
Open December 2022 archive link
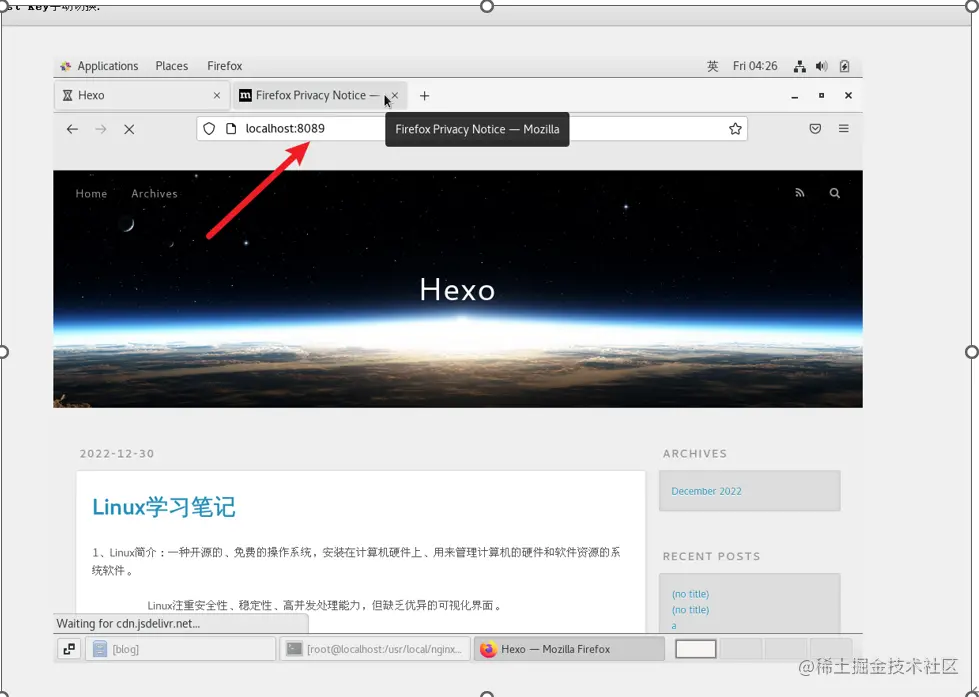pyautogui.click(x=706, y=492)
